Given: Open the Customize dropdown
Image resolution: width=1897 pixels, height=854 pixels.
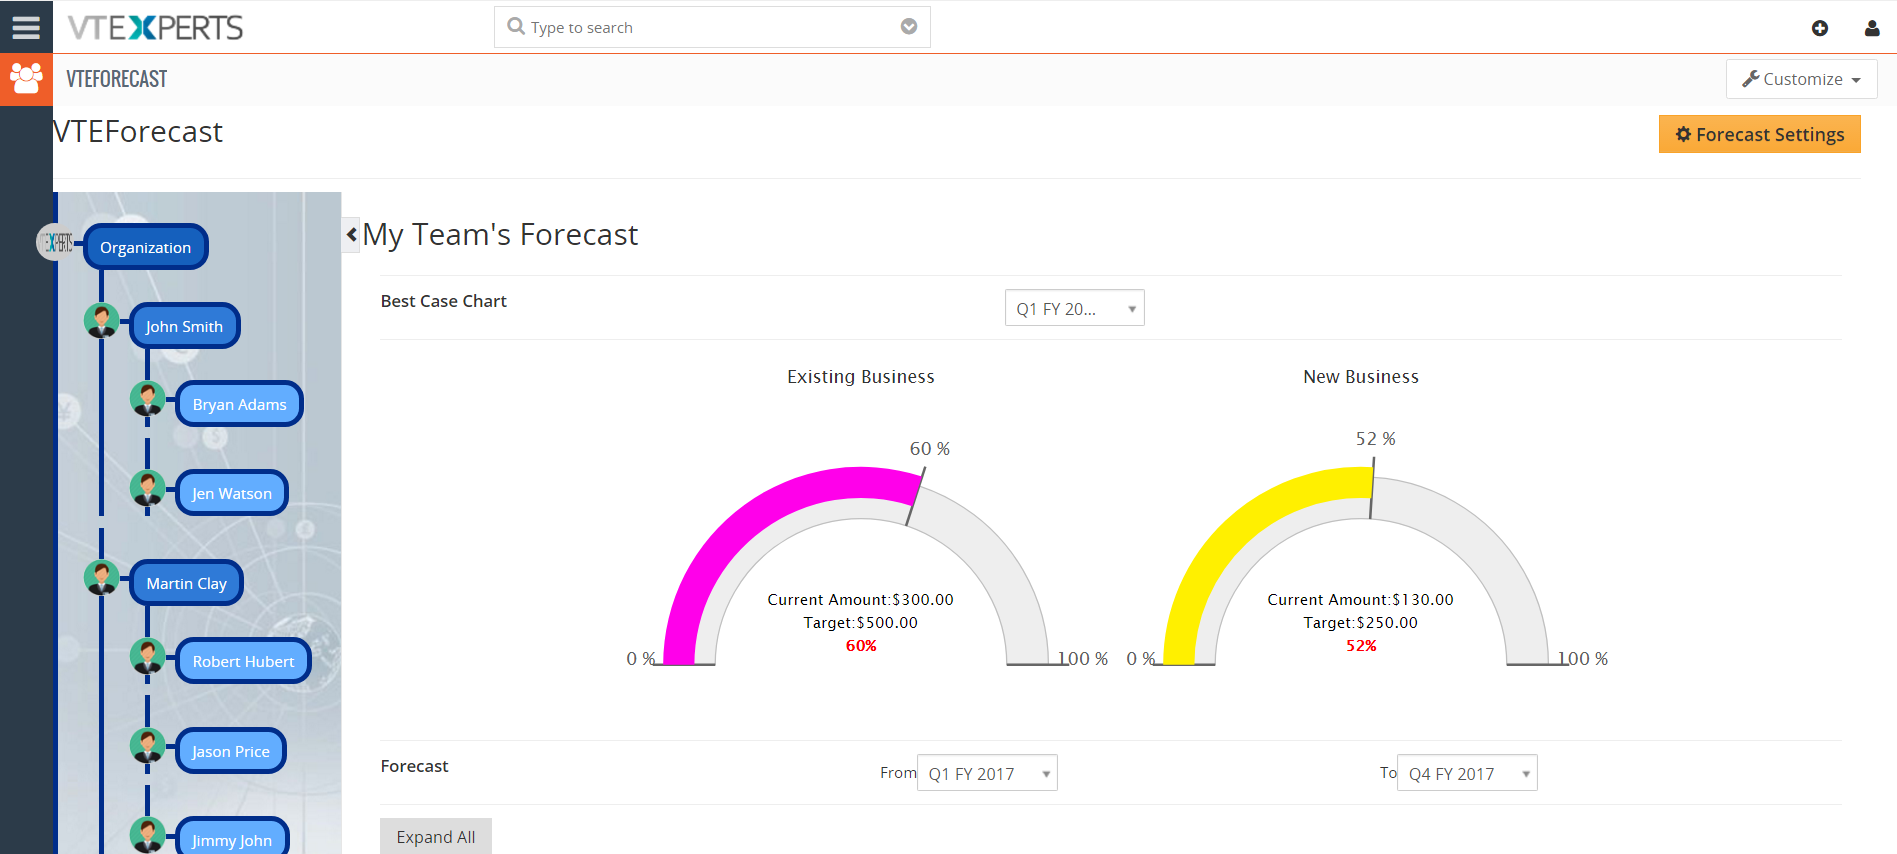Looking at the screenshot, I should click(1801, 79).
